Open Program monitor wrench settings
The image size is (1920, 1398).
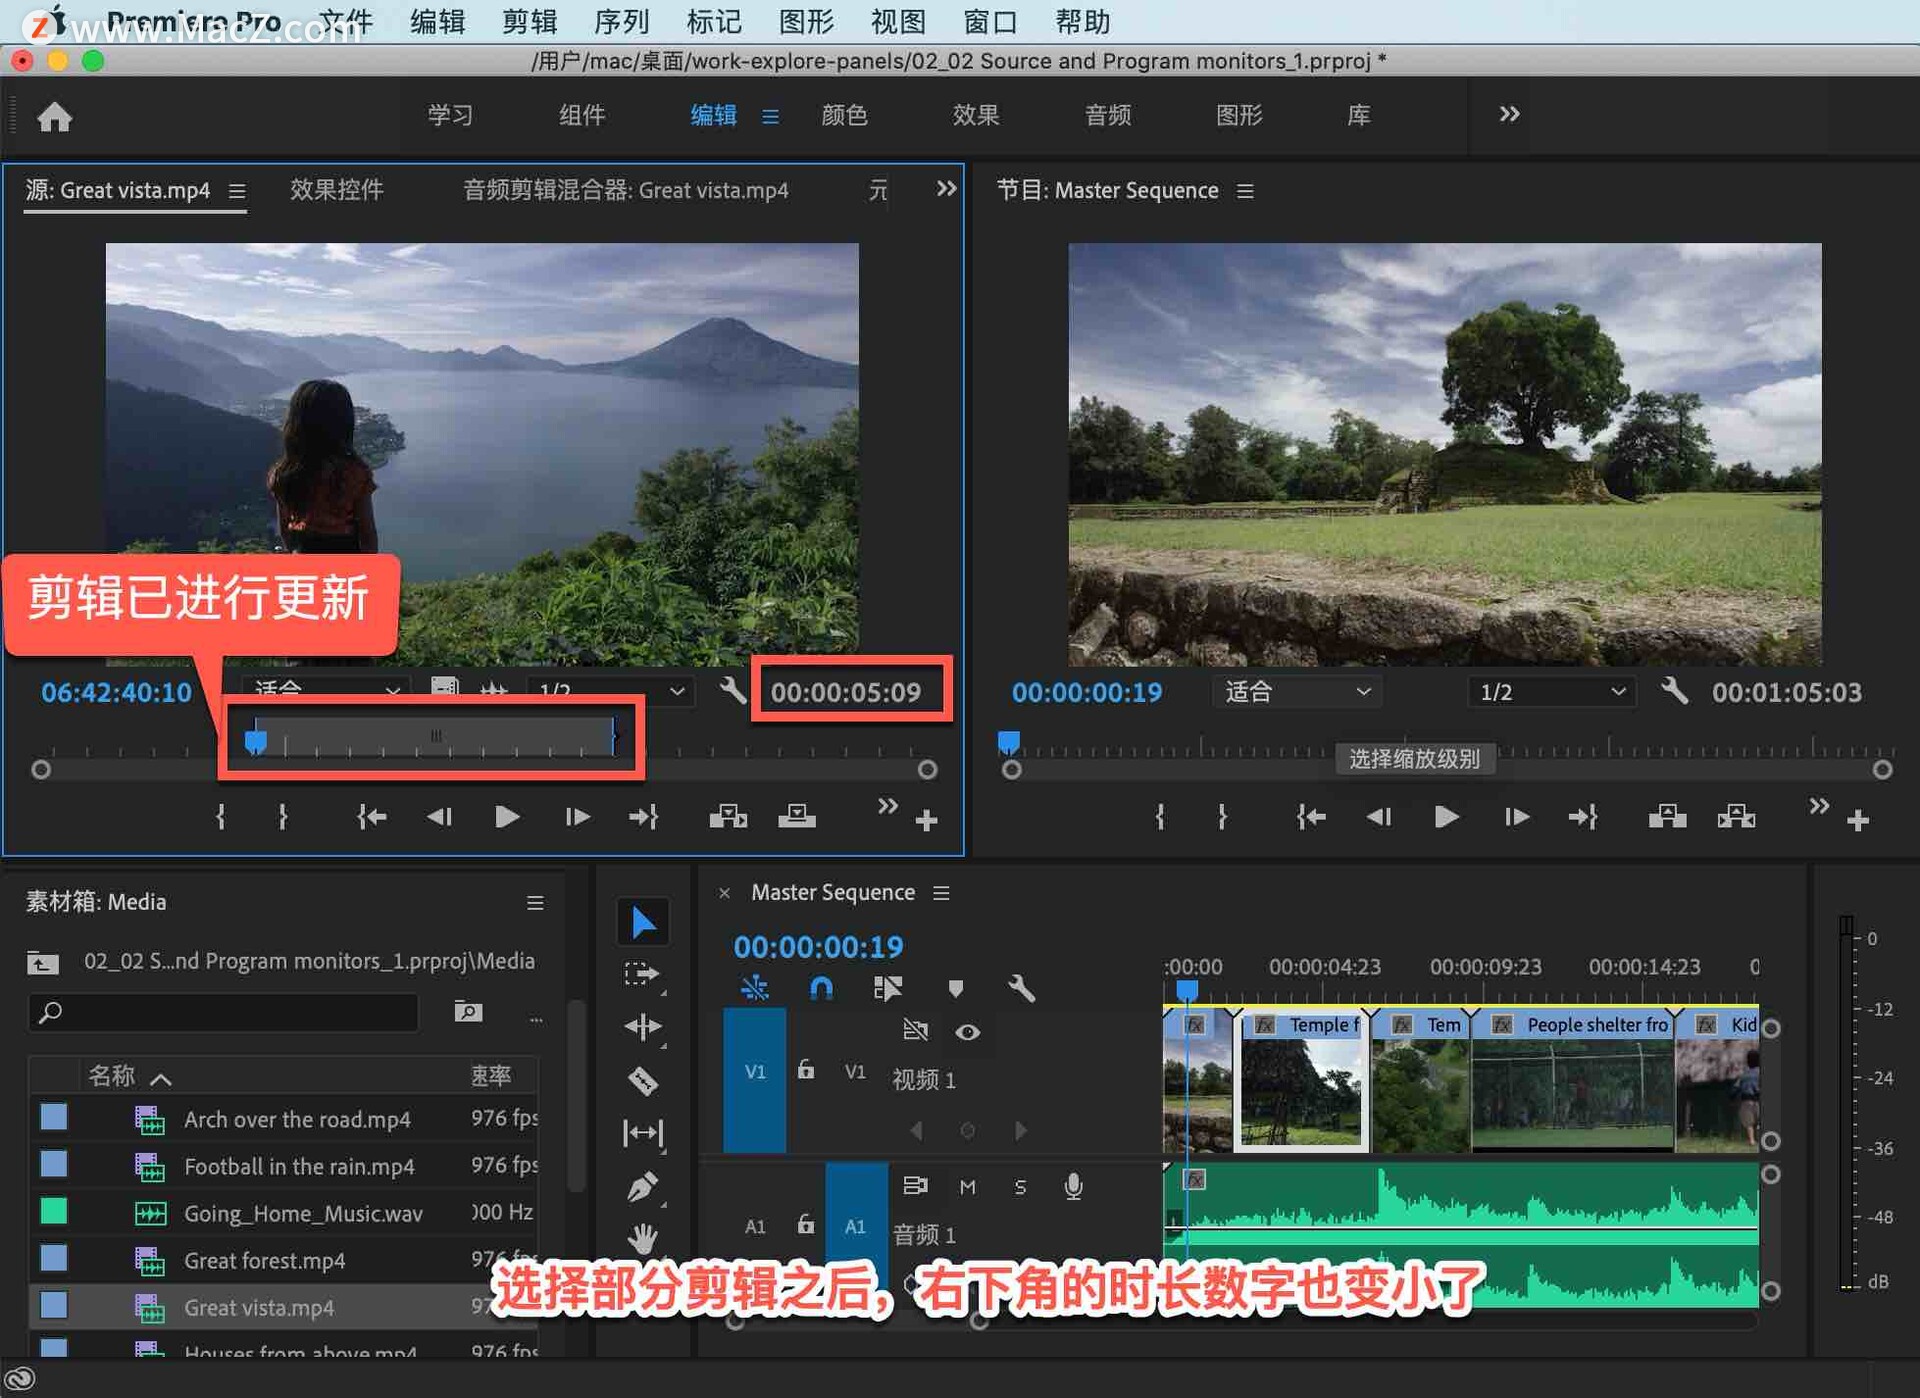pos(1675,691)
